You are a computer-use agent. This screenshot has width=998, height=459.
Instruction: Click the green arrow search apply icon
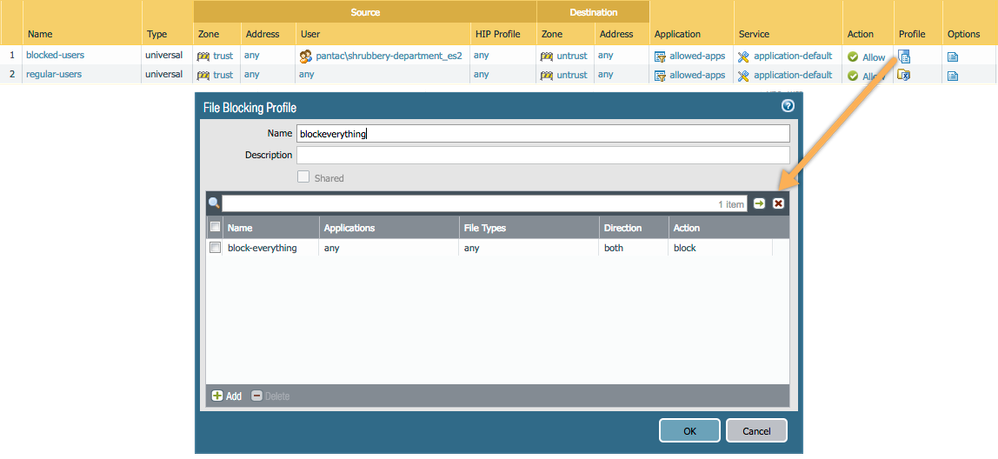click(760, 203)
